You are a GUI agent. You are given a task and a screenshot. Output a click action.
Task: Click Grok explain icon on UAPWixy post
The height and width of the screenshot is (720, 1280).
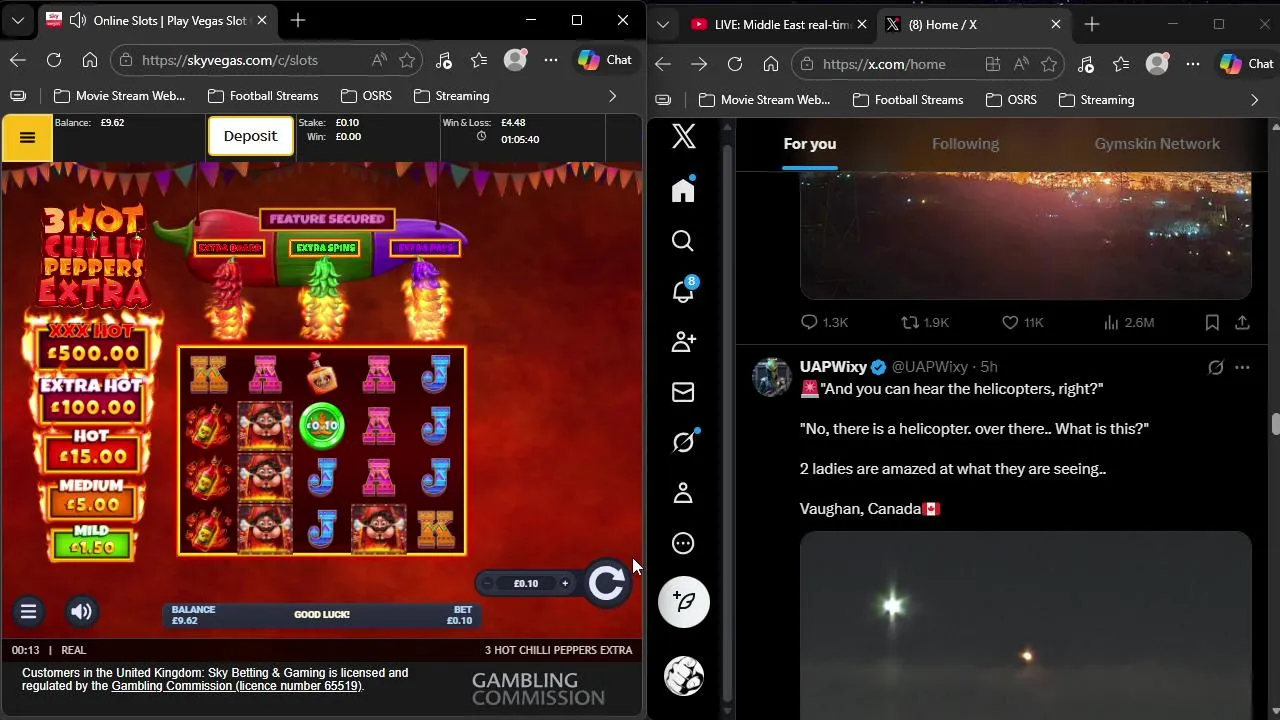(x=1215, y=367)
